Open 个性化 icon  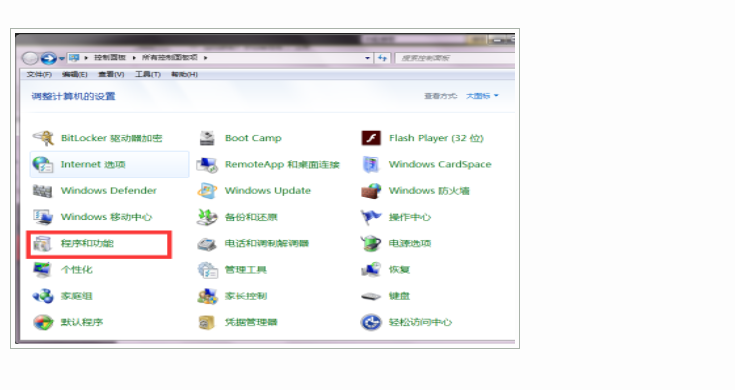(x=43, y=270)
